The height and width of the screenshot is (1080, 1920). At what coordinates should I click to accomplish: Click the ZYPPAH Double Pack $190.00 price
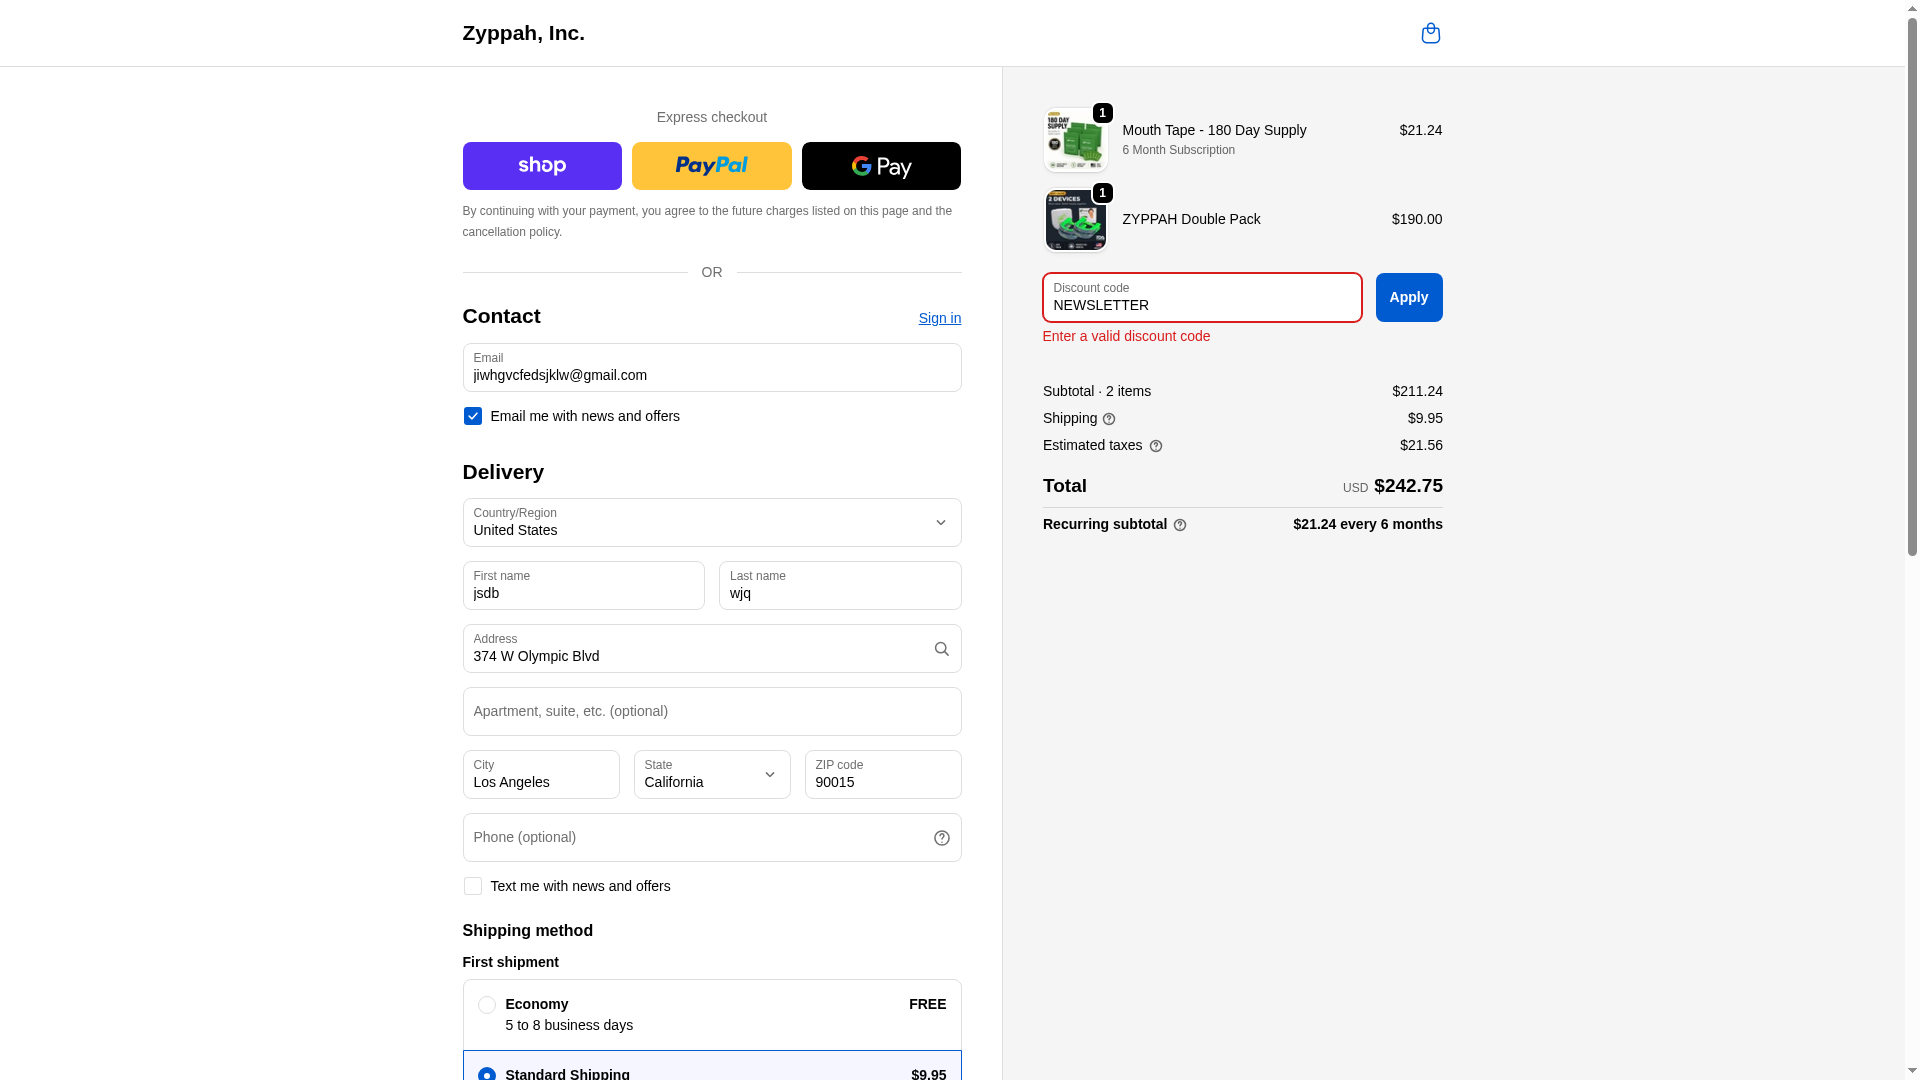(1417, 219)
